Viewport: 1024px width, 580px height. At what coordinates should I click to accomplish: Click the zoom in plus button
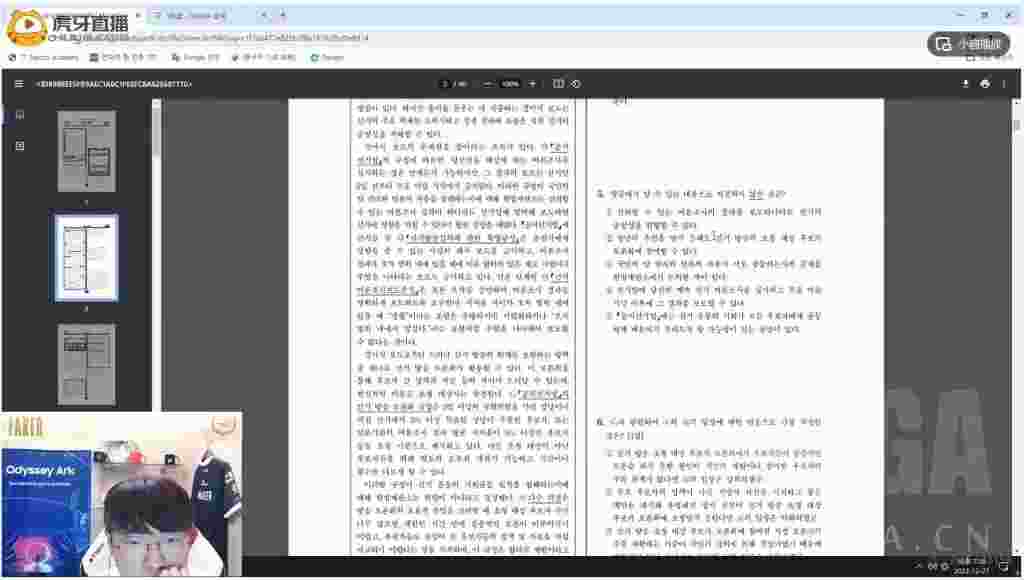[533, 84]
